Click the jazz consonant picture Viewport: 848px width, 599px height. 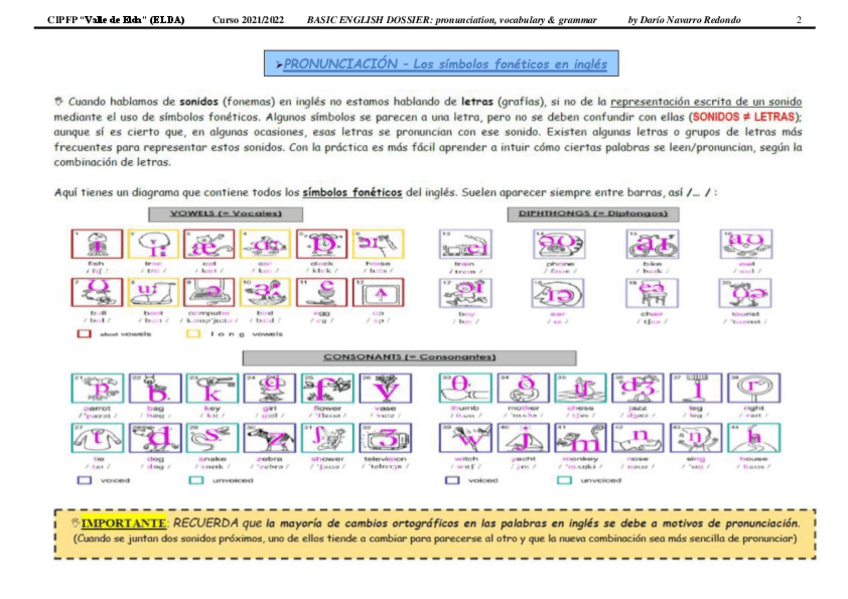(x=638, y=388)
